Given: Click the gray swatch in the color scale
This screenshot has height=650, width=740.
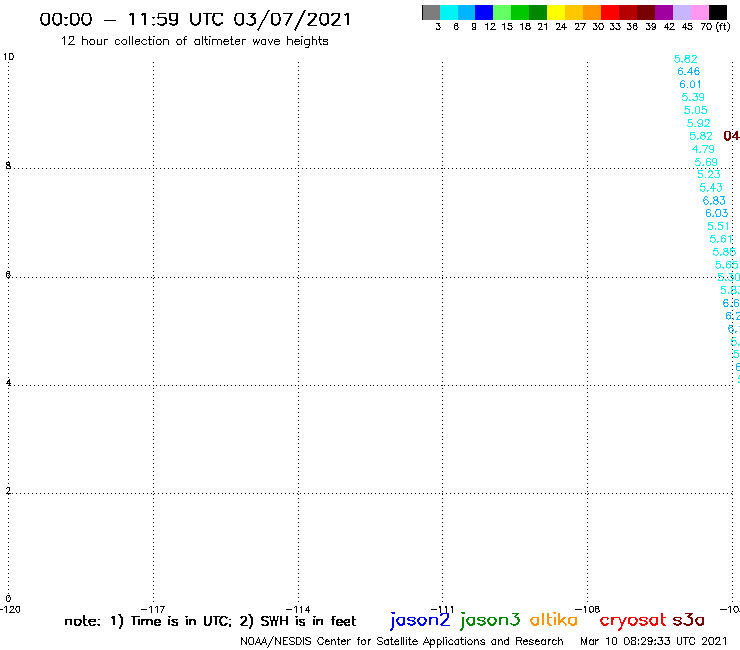Looking at the screenshot, I should point(431,12).
